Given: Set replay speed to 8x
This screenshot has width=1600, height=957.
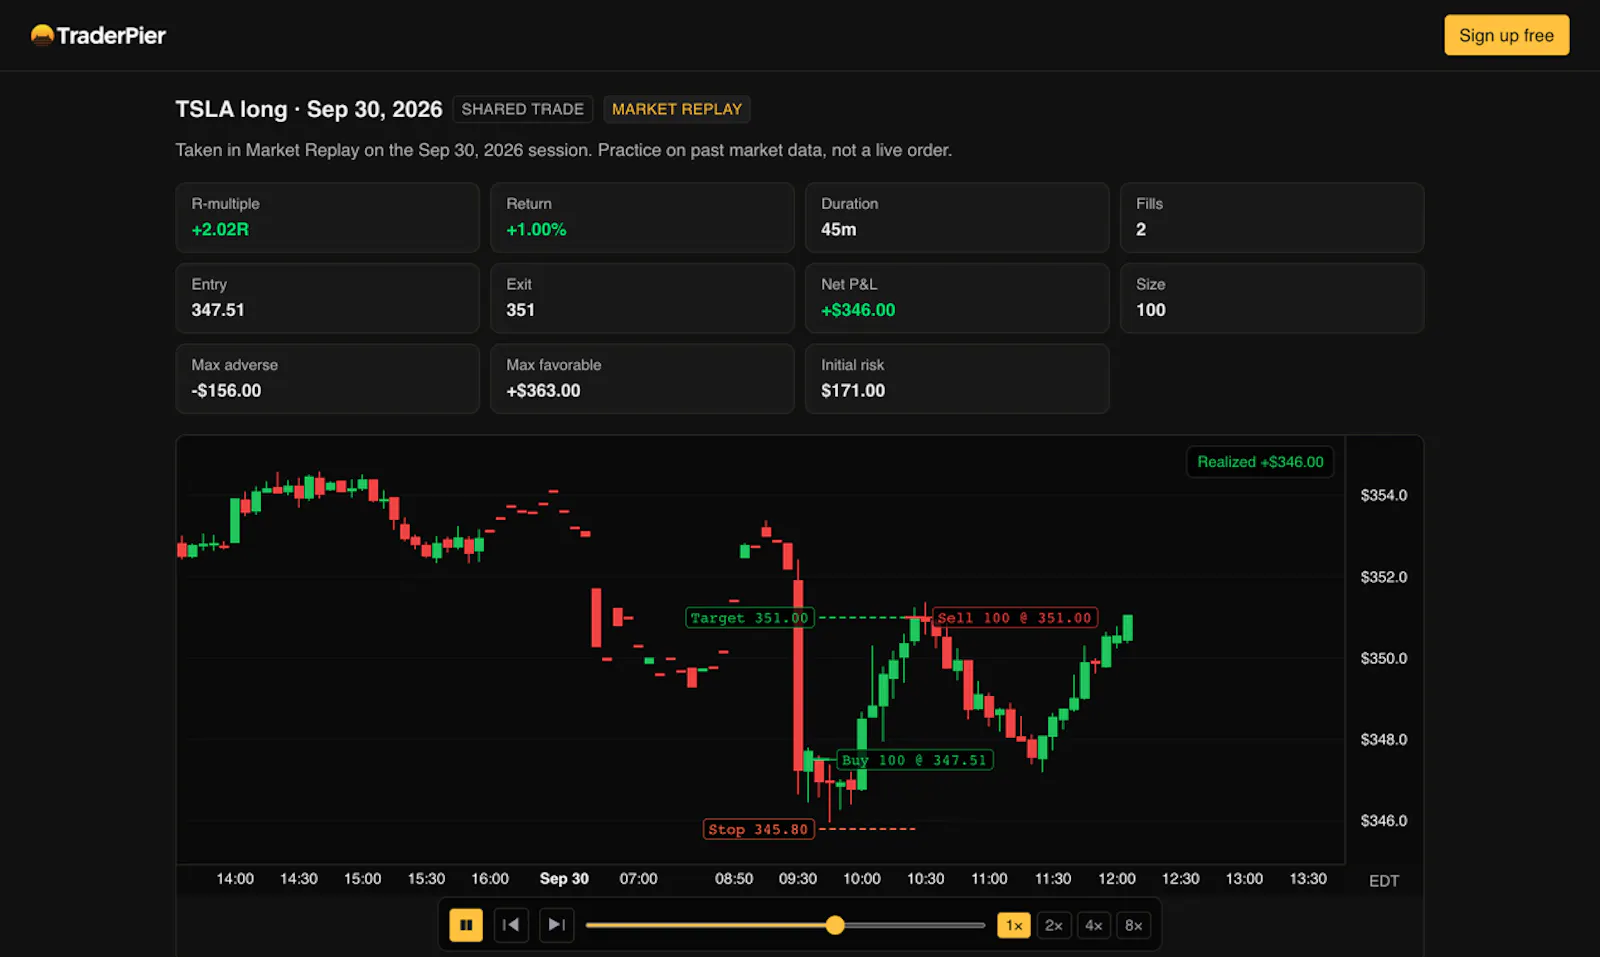Looking at the screenshot, I should point(1134,925).
